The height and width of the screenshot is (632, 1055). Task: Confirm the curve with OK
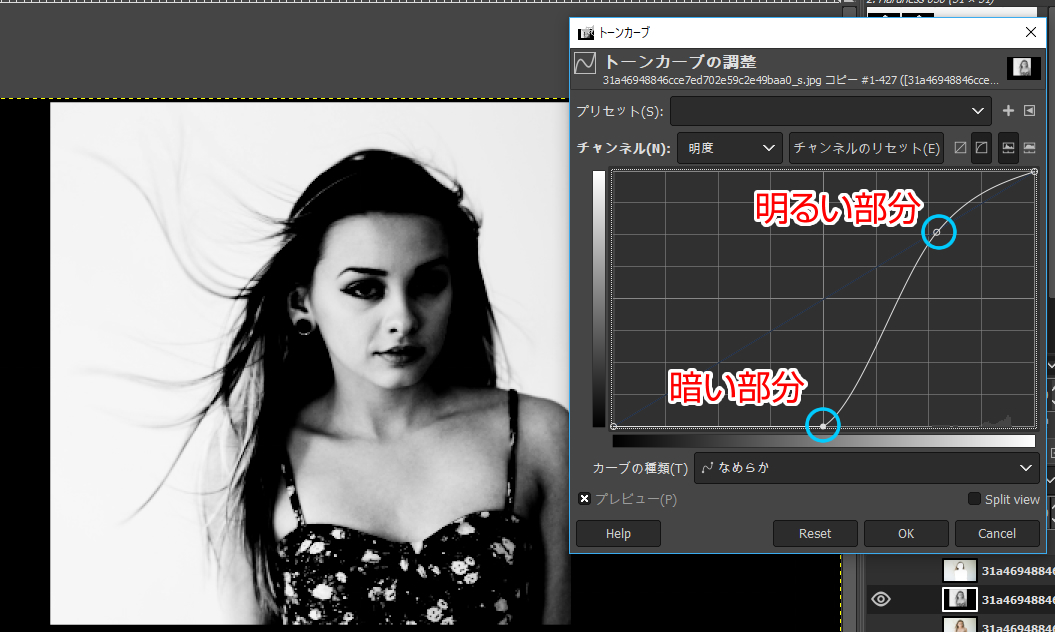[x=906, y=534]
